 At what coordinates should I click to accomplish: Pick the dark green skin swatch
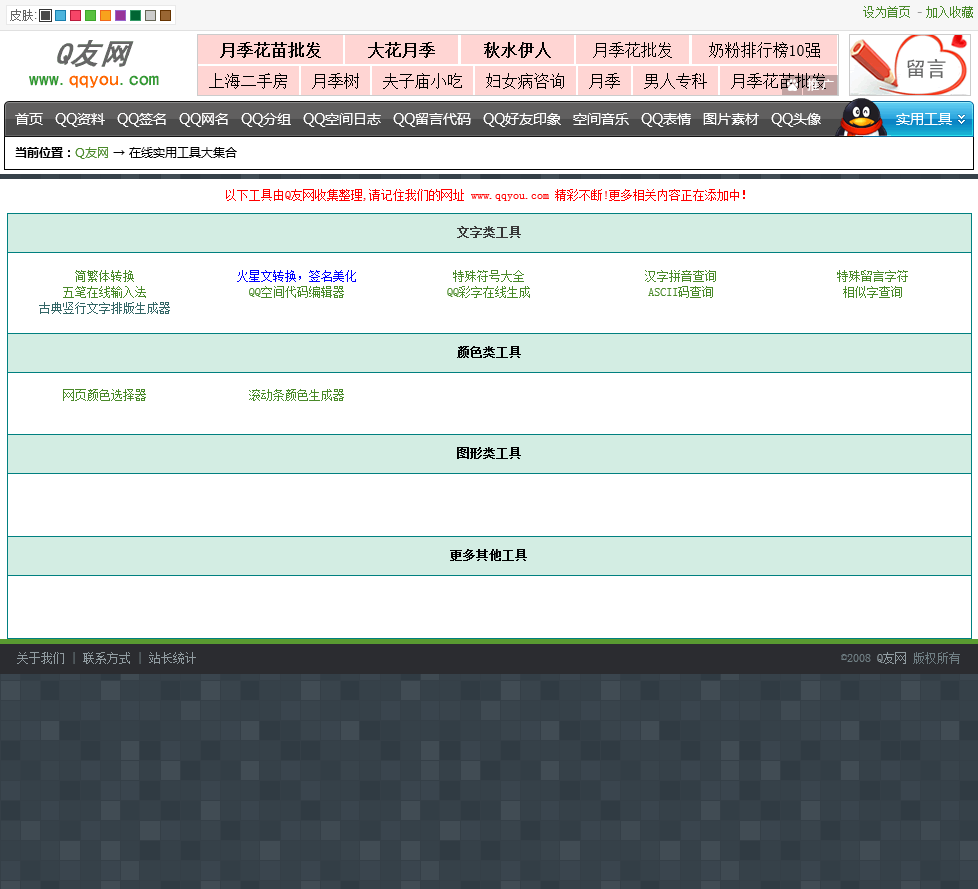click(x=135, y=16)
